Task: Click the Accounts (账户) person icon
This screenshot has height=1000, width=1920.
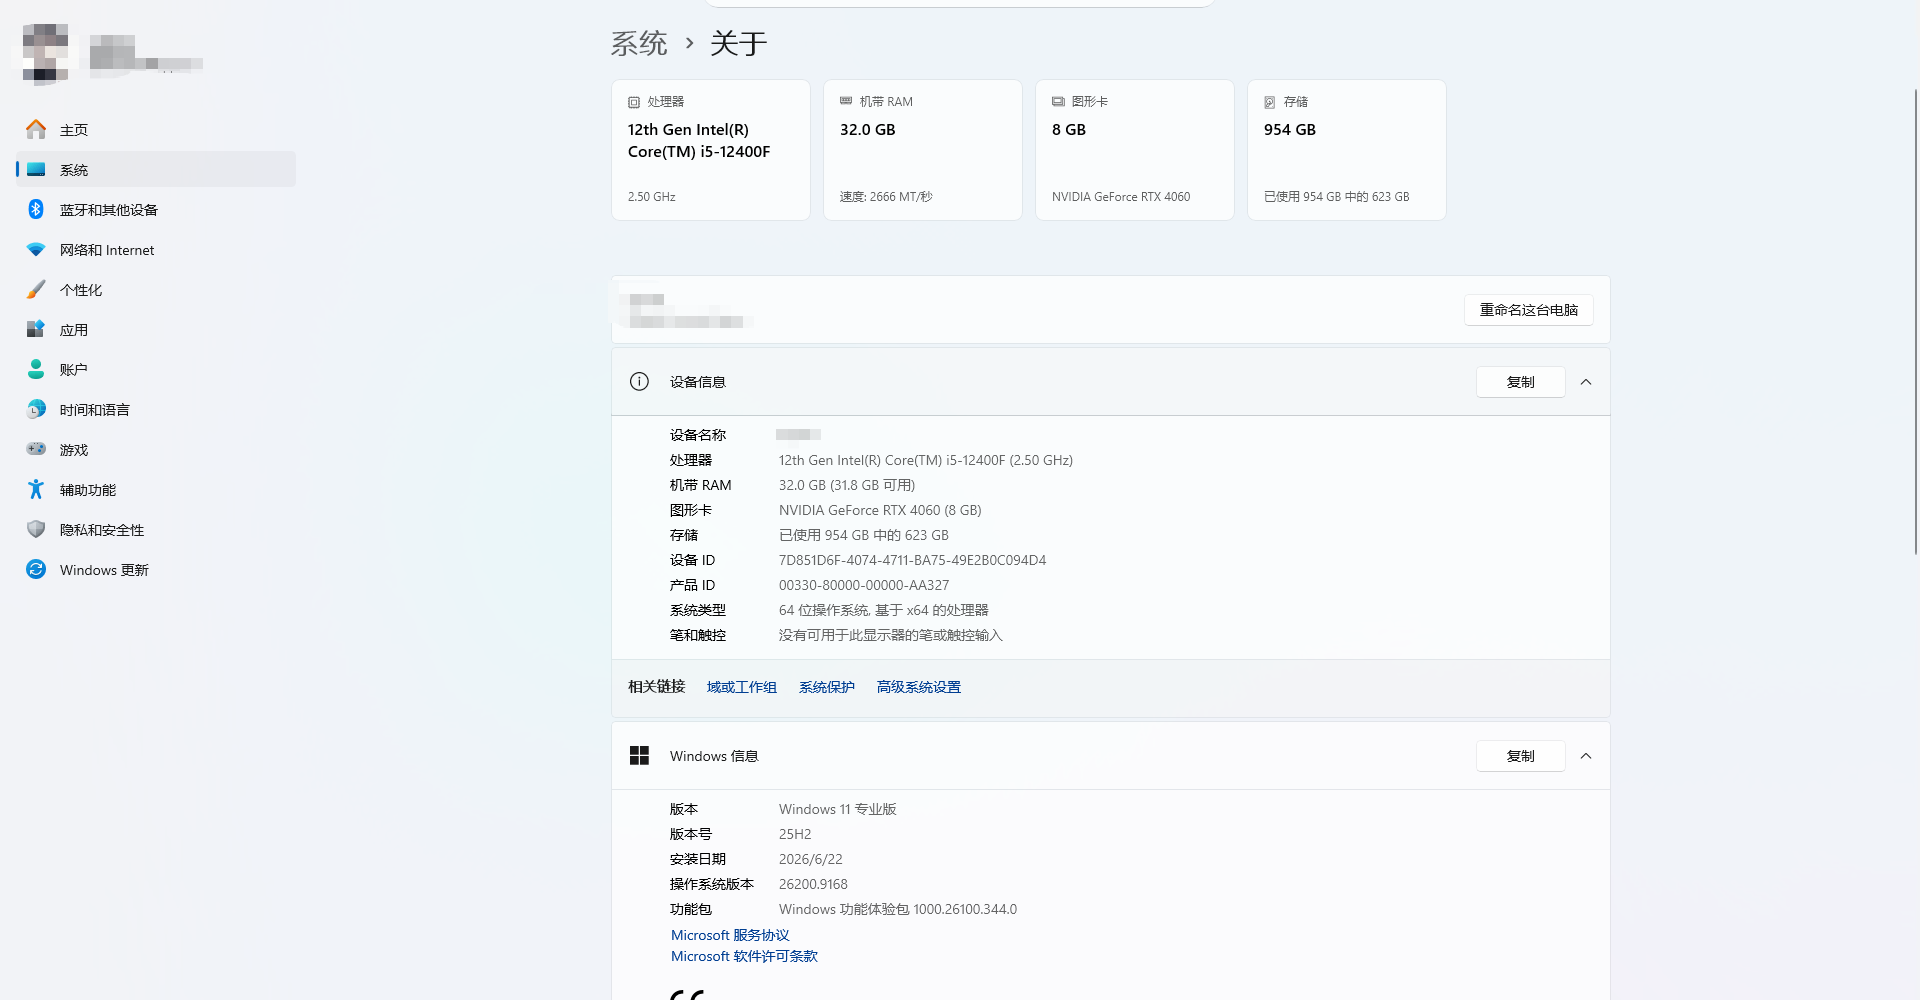Action: [x=36, y=369]
